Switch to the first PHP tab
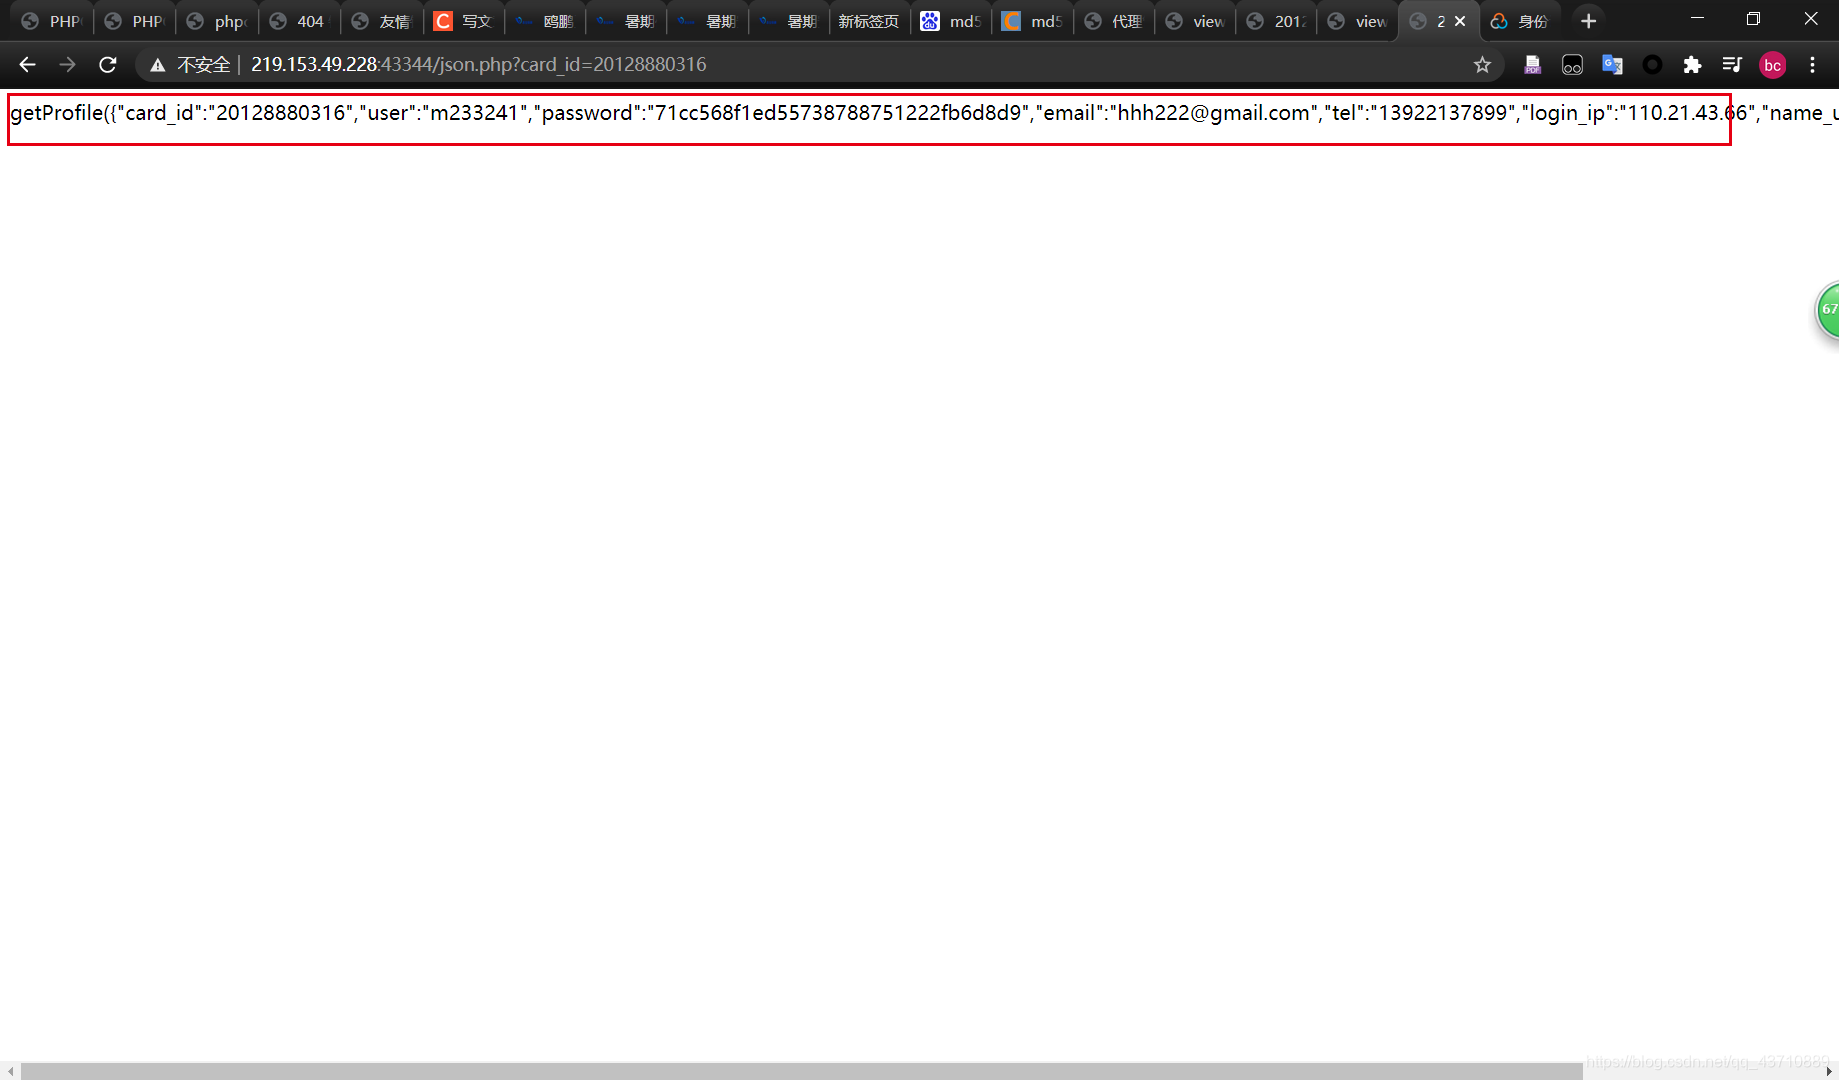Image resolution: width=1839 pixels, height=1080 pixels. 53,21
